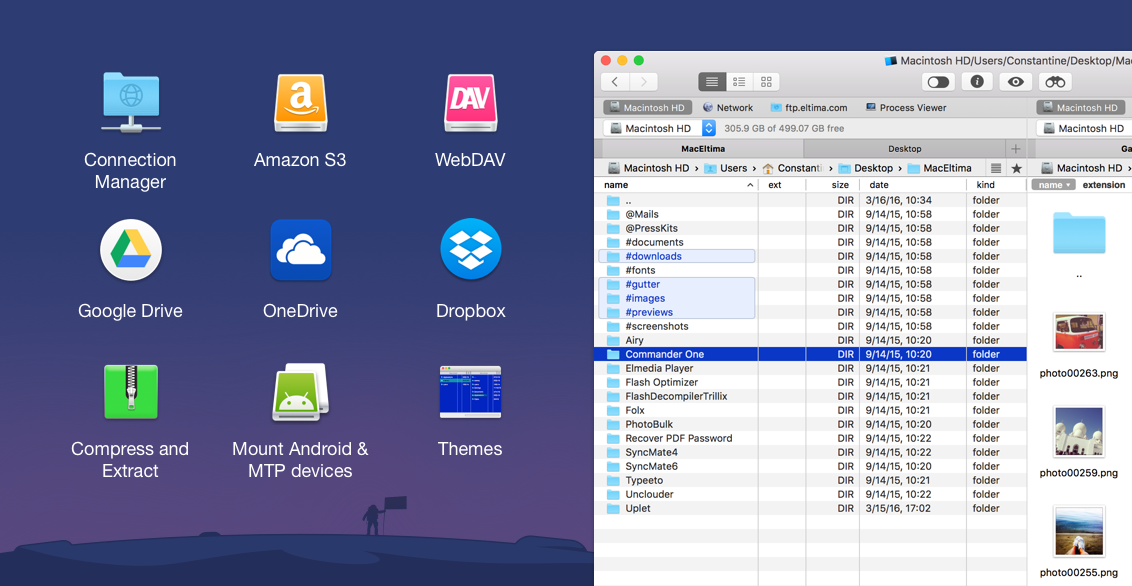
Task: Click Macintosh HD in left breadcrumb path
Action: [649, 168]
